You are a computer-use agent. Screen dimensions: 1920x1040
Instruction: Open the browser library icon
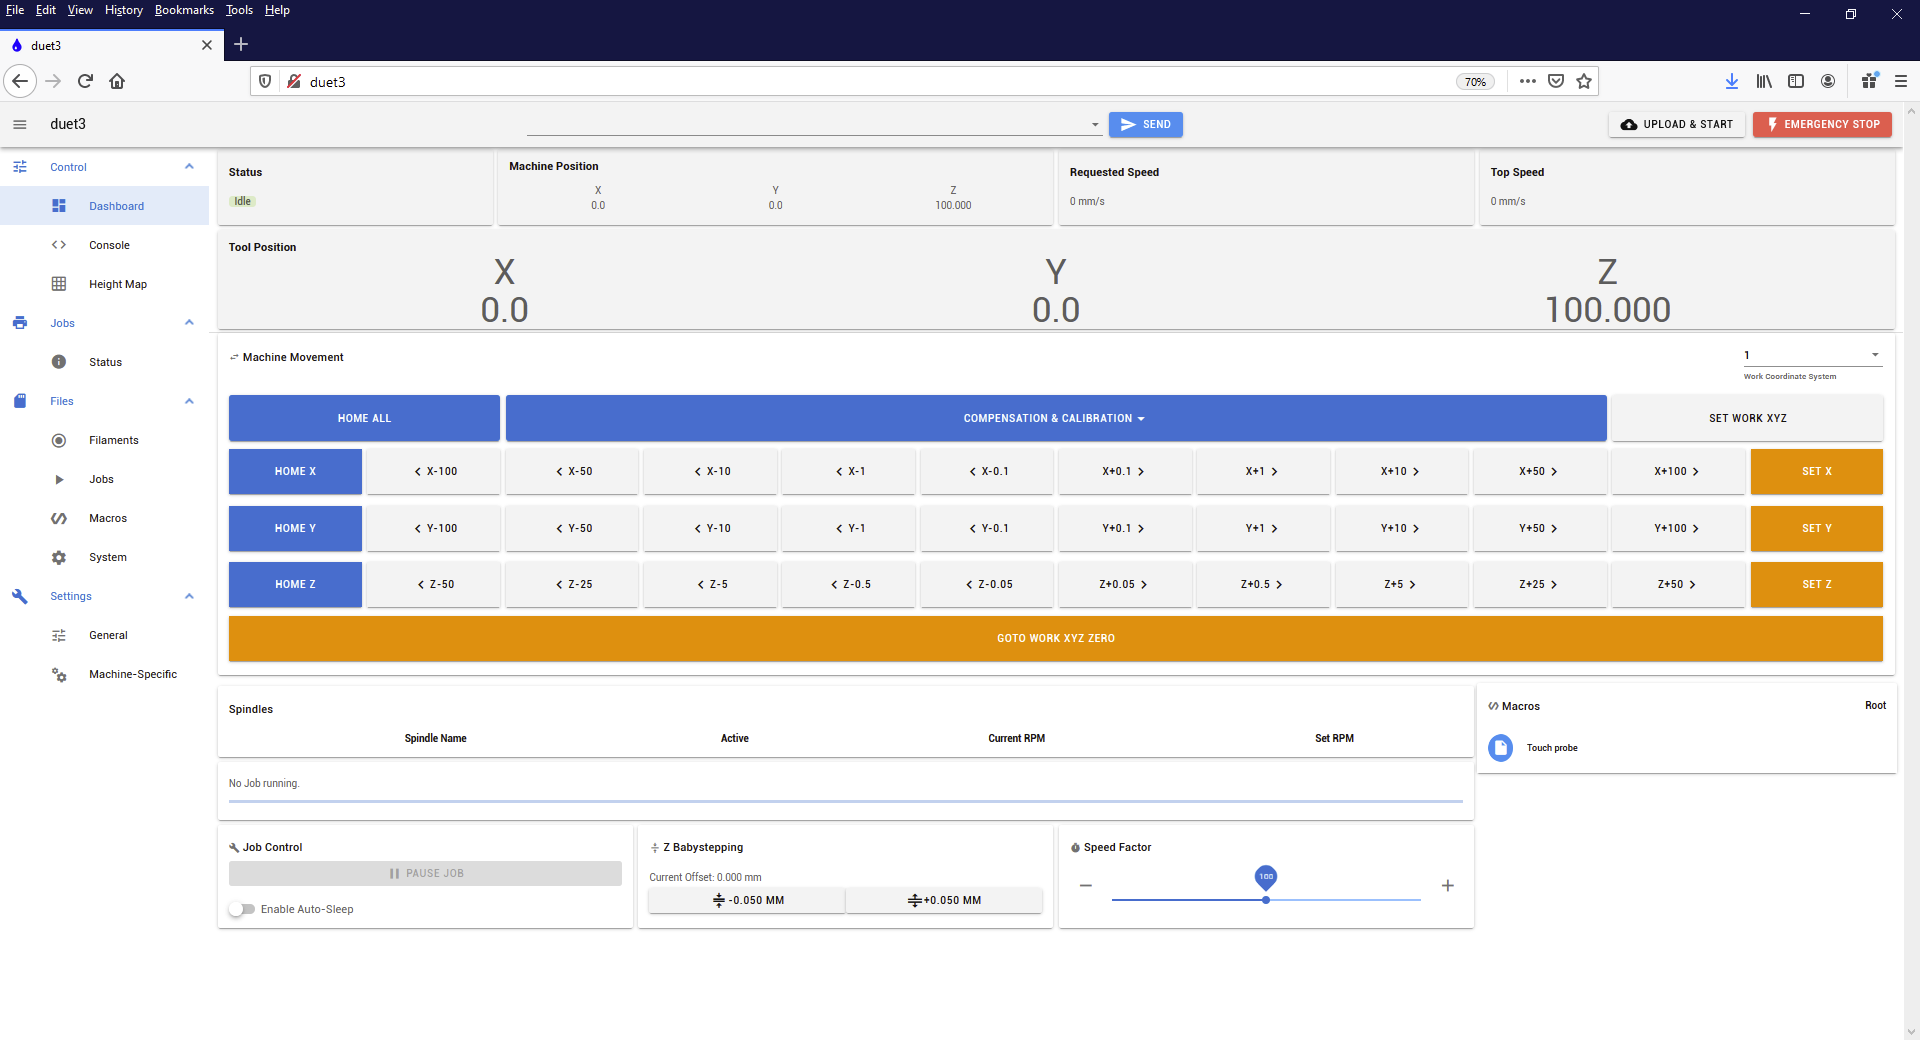(1764, 81)
